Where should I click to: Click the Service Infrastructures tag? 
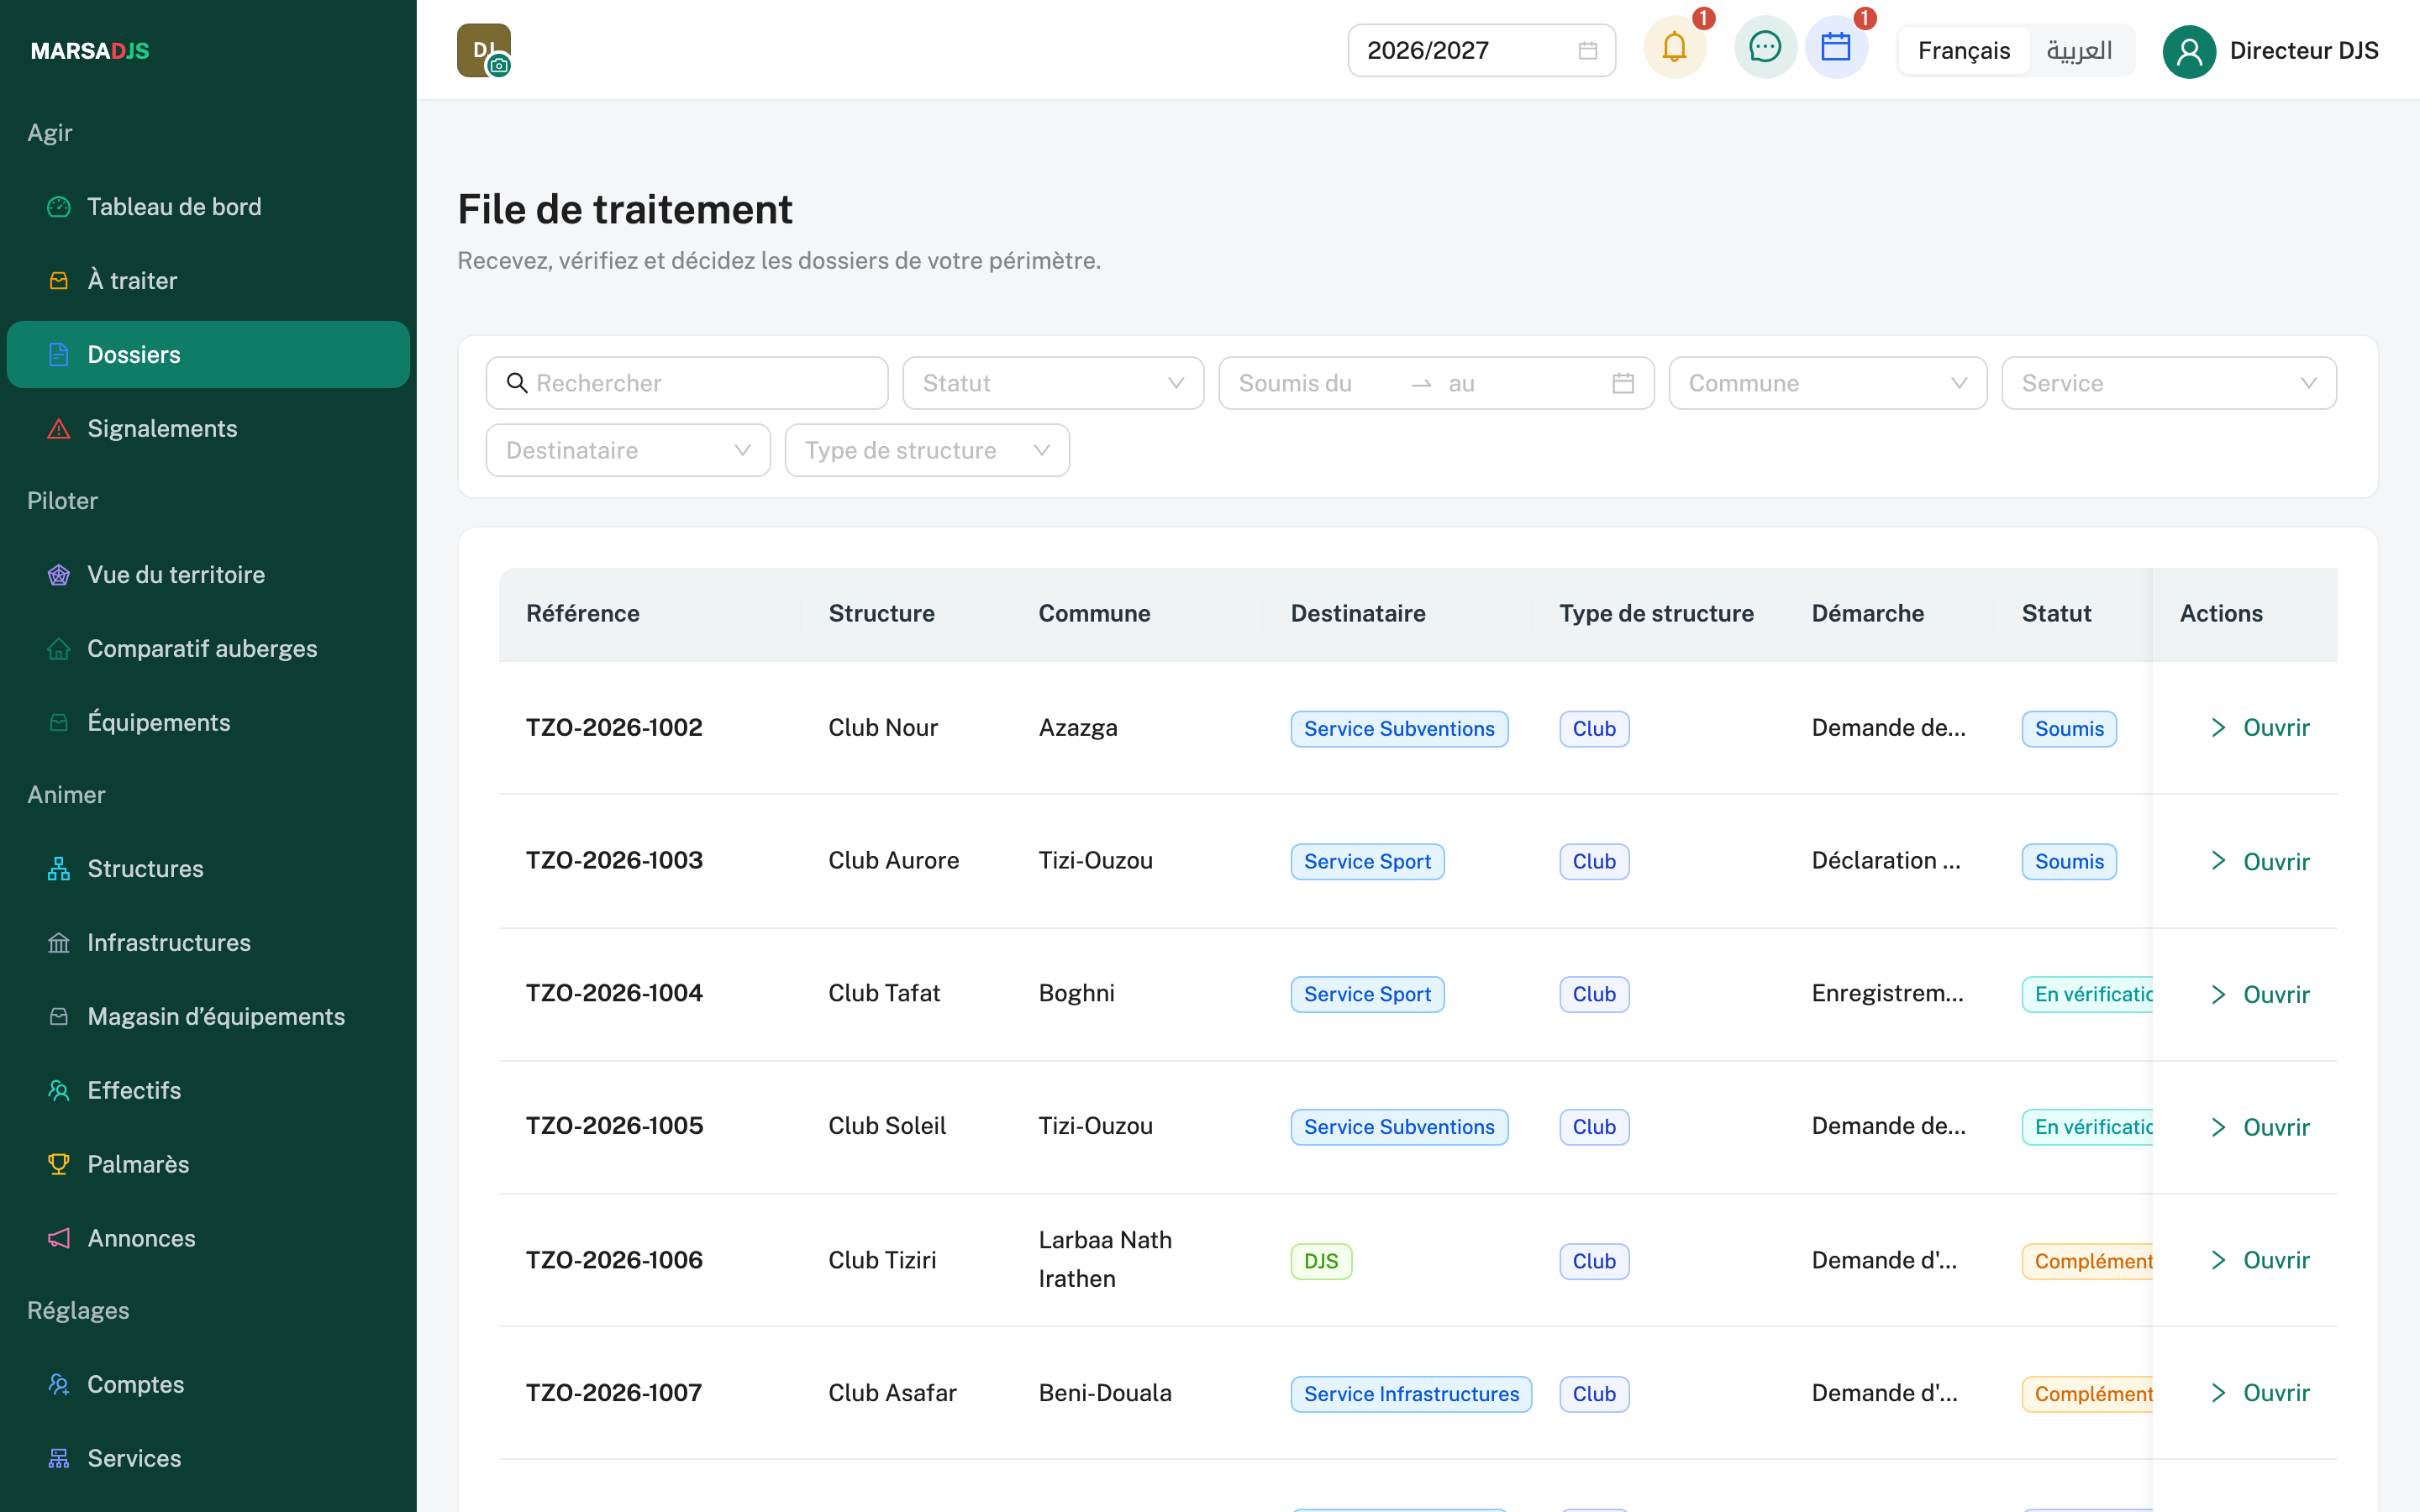[1411, 1394]
